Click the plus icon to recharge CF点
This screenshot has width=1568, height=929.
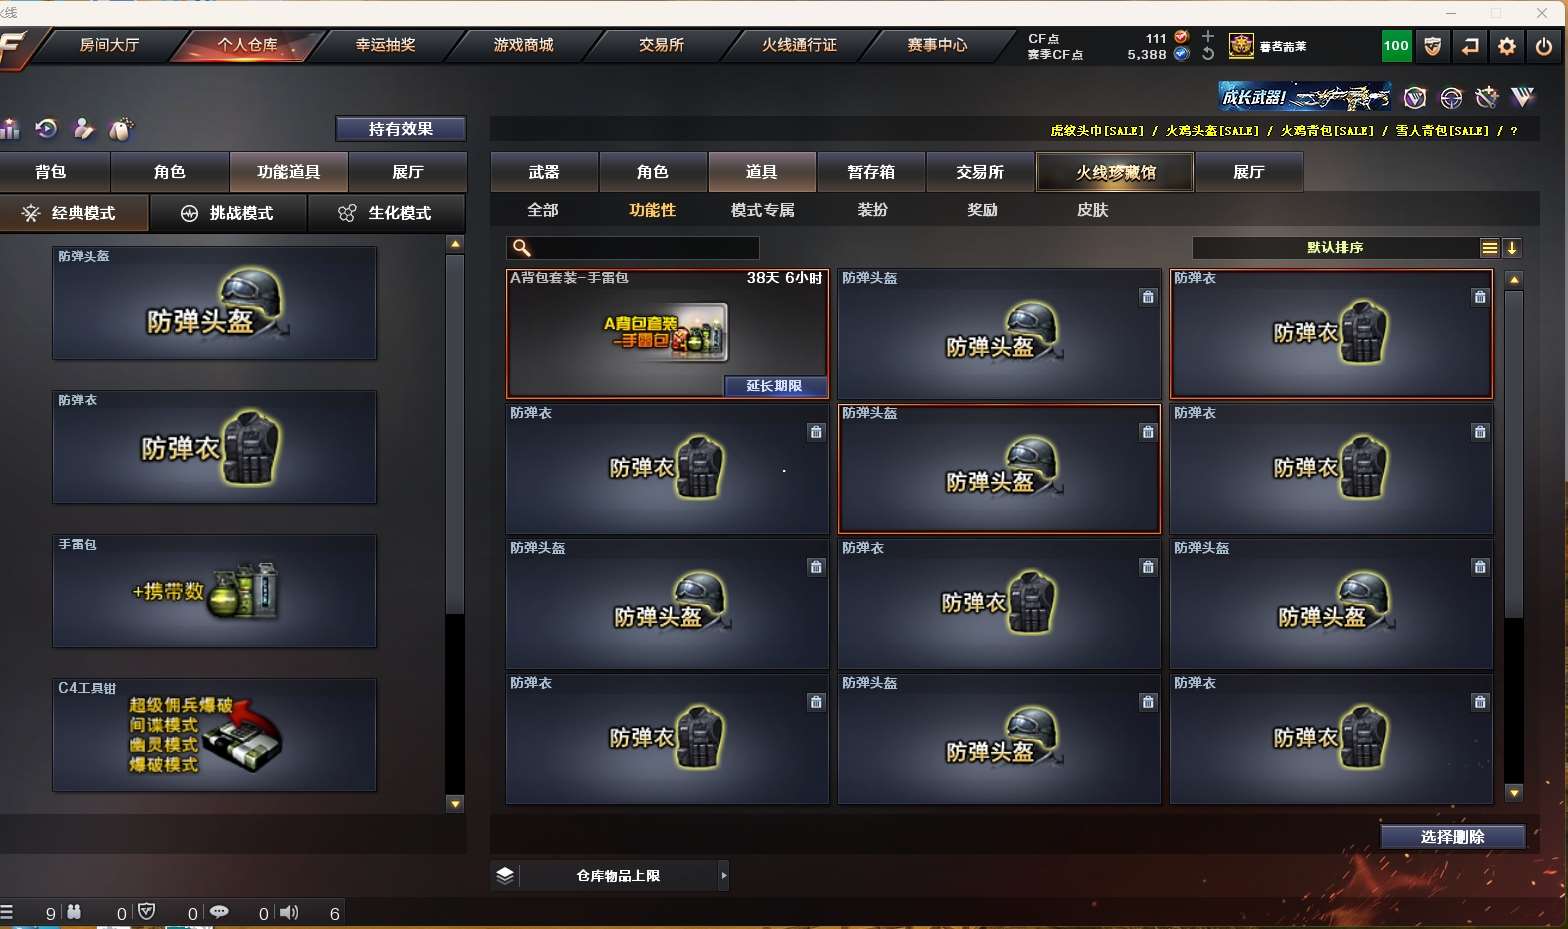pos(1208,37)
